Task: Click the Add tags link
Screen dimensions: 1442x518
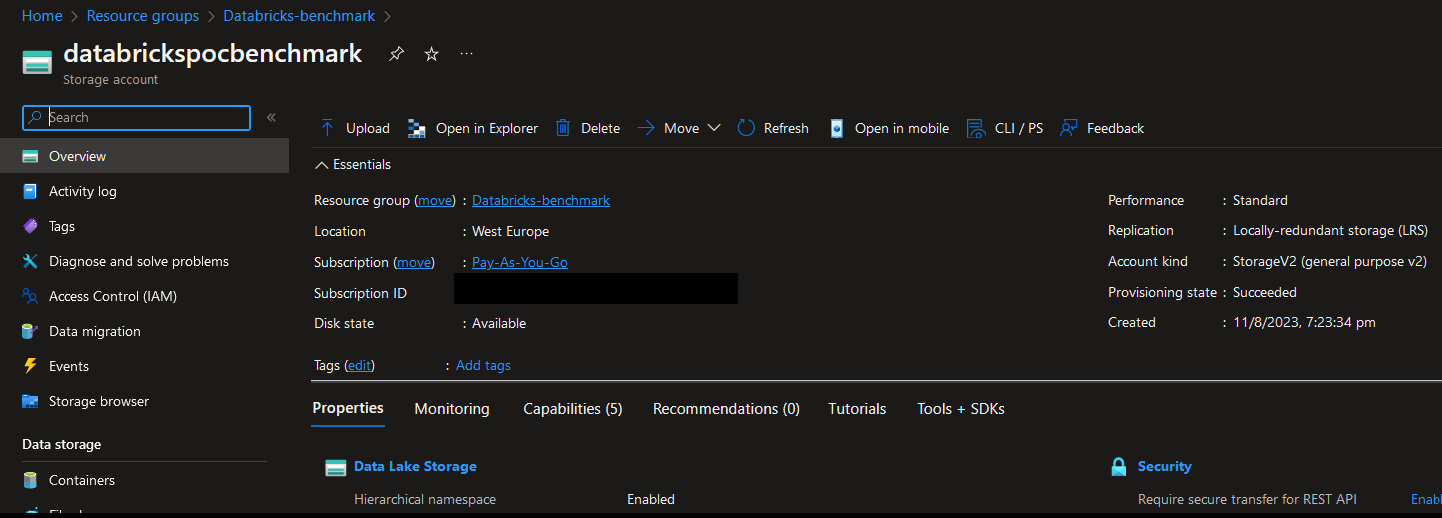Action: click(483, 365)
